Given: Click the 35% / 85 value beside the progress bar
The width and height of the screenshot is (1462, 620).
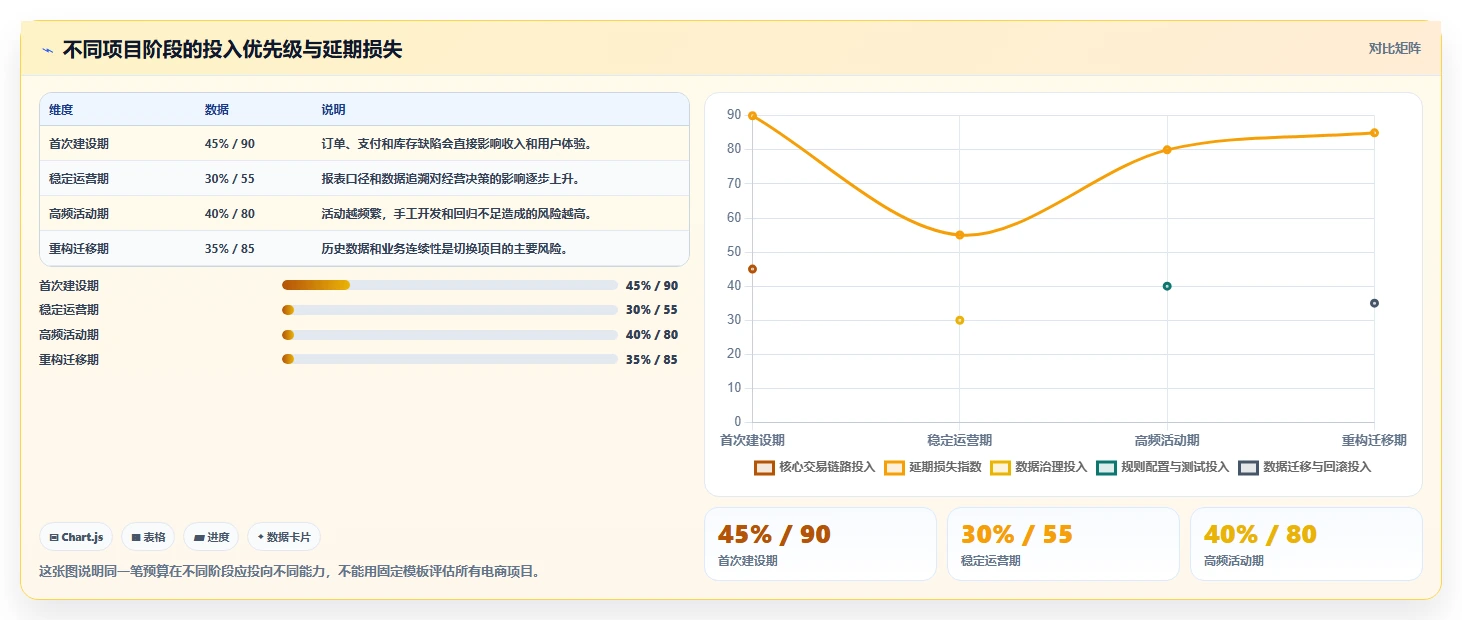Looking at the screenshot, I should point(652,360).
